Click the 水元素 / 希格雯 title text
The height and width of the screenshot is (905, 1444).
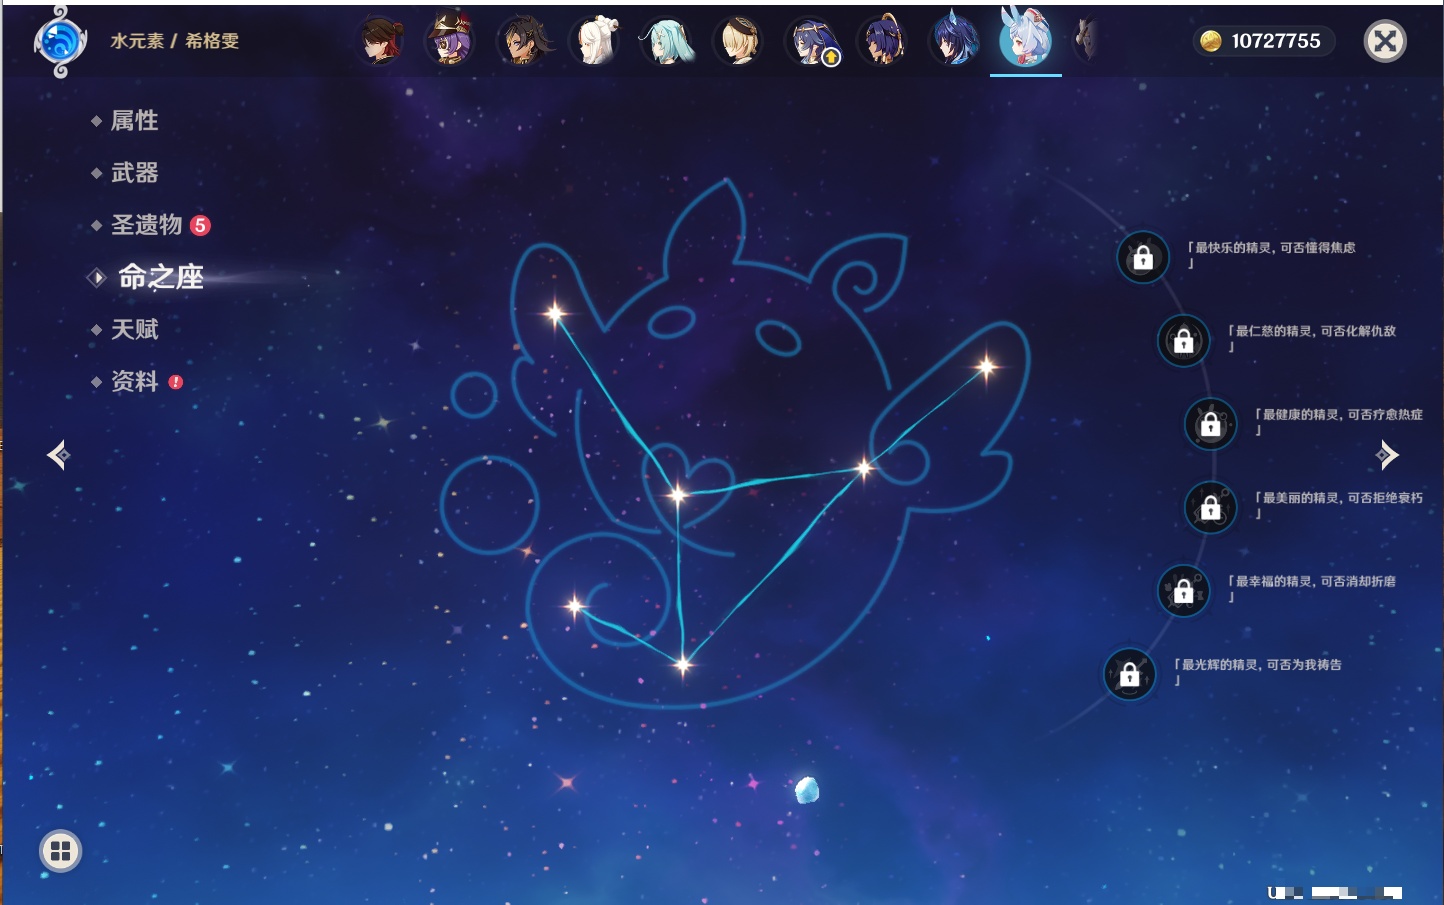point(175,41)
